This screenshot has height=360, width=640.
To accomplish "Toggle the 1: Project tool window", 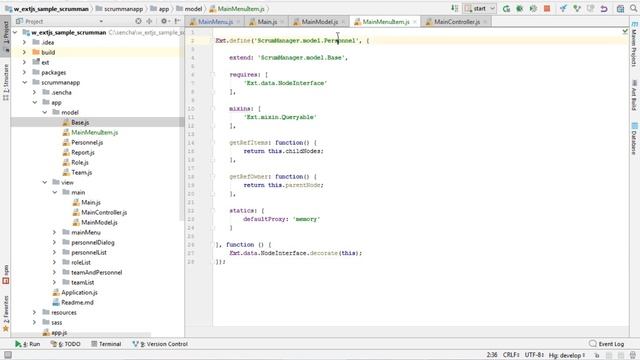I will pos(6,36).
